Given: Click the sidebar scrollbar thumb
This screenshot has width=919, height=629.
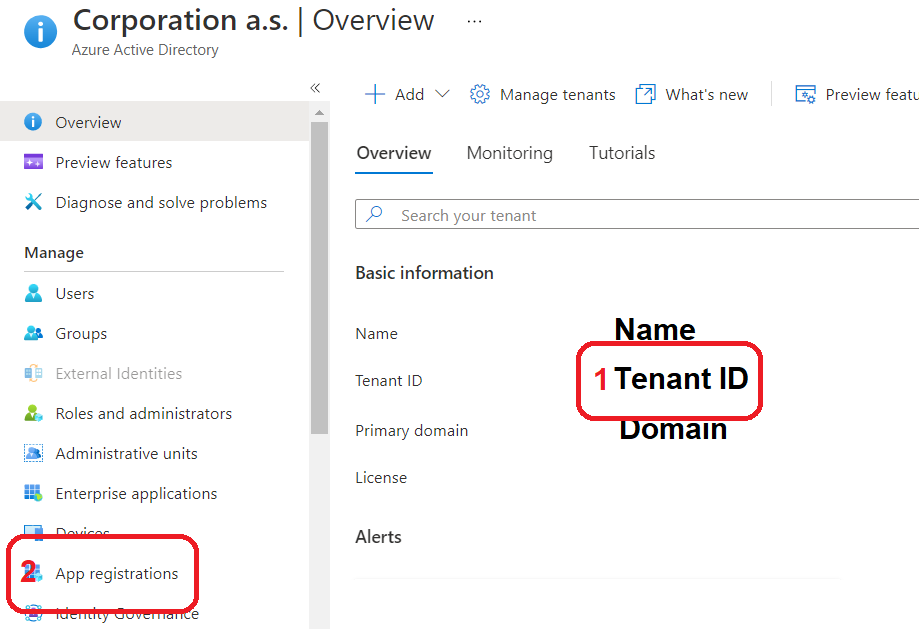Looking at the screenshot, I should (319, 278).
